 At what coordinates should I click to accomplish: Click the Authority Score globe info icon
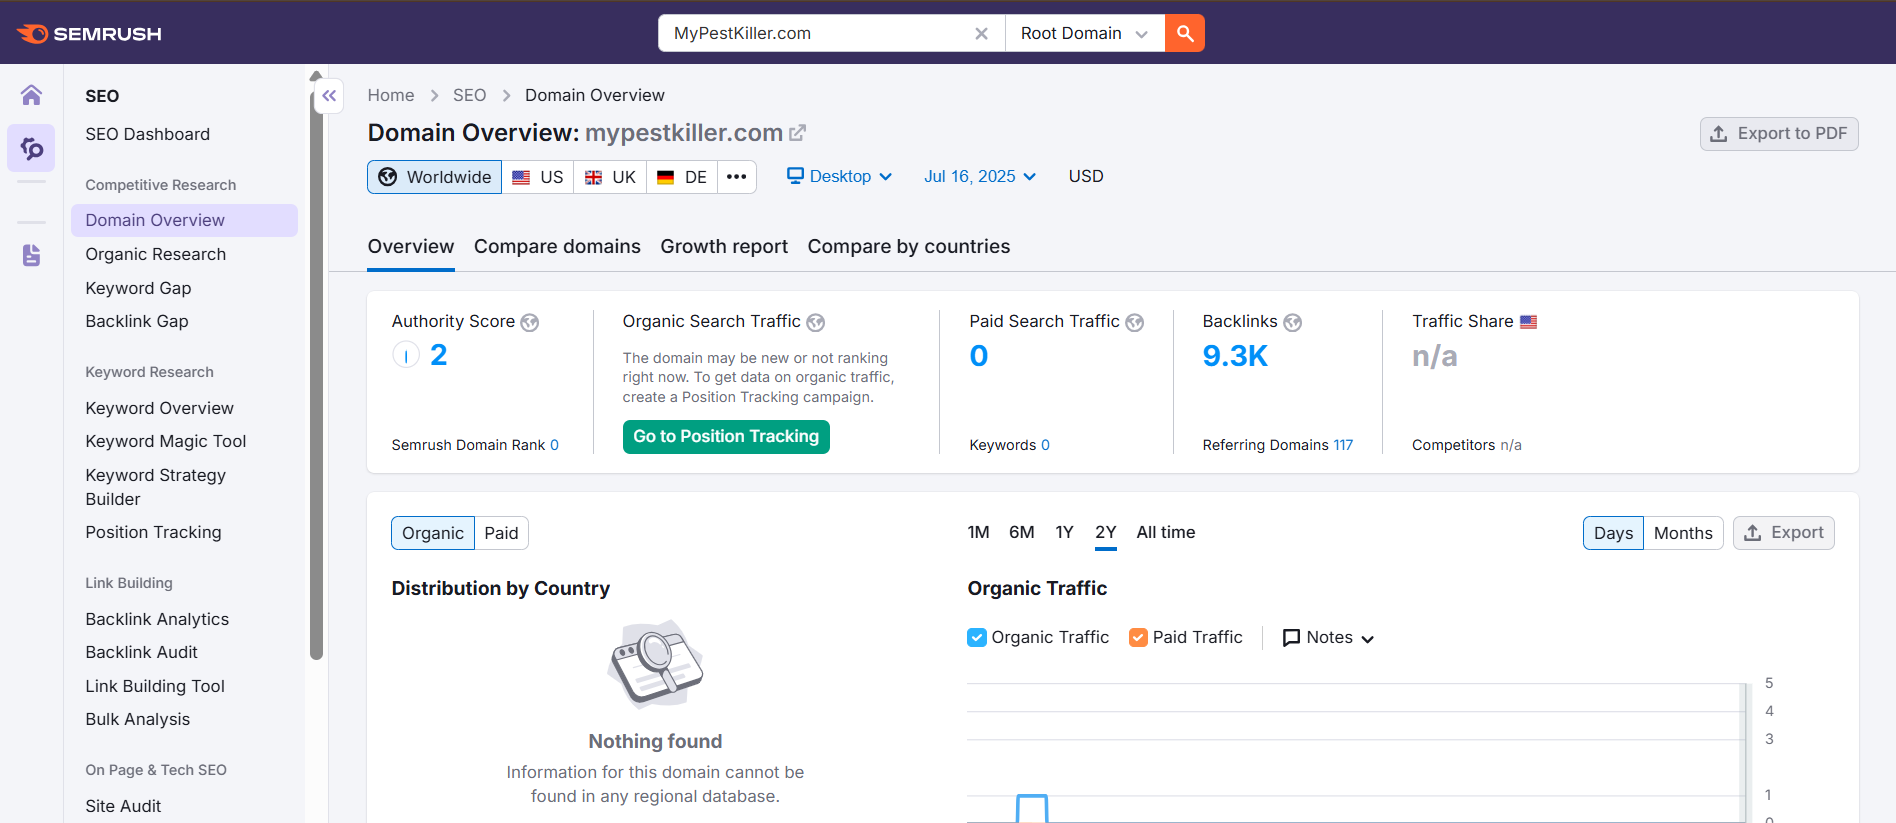(530, 322)
